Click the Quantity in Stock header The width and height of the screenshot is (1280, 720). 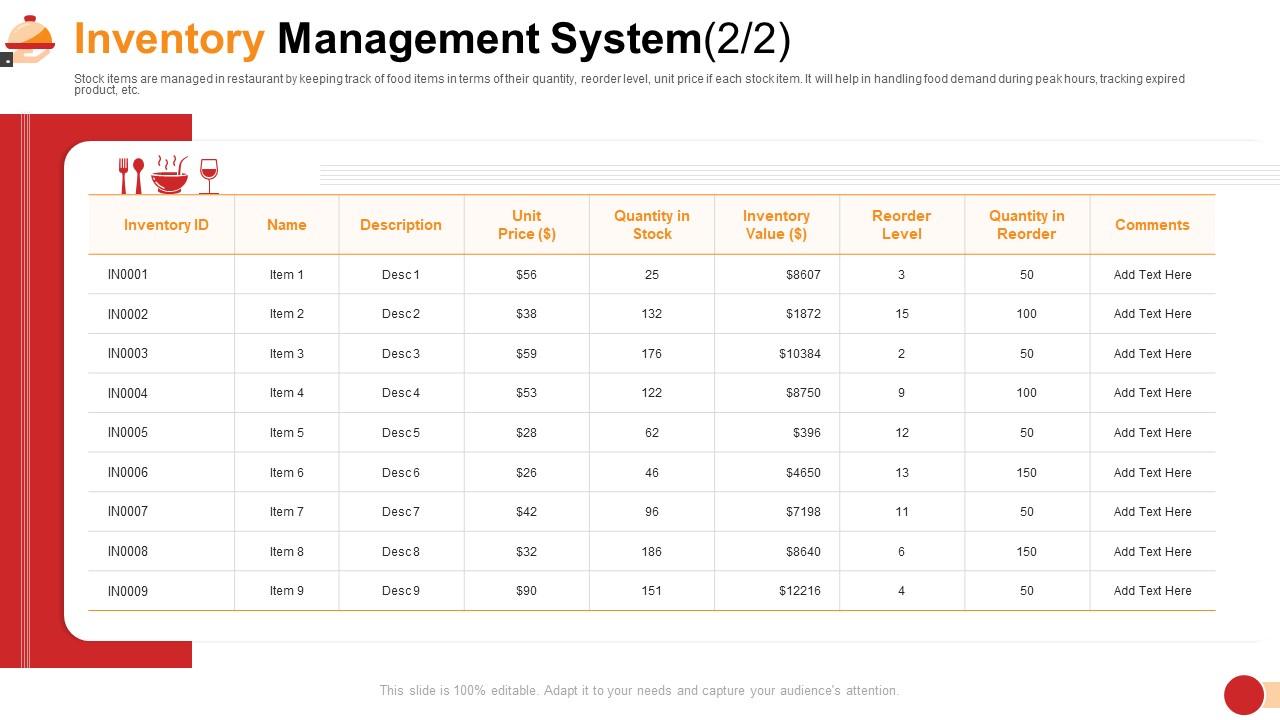point(651,225)
